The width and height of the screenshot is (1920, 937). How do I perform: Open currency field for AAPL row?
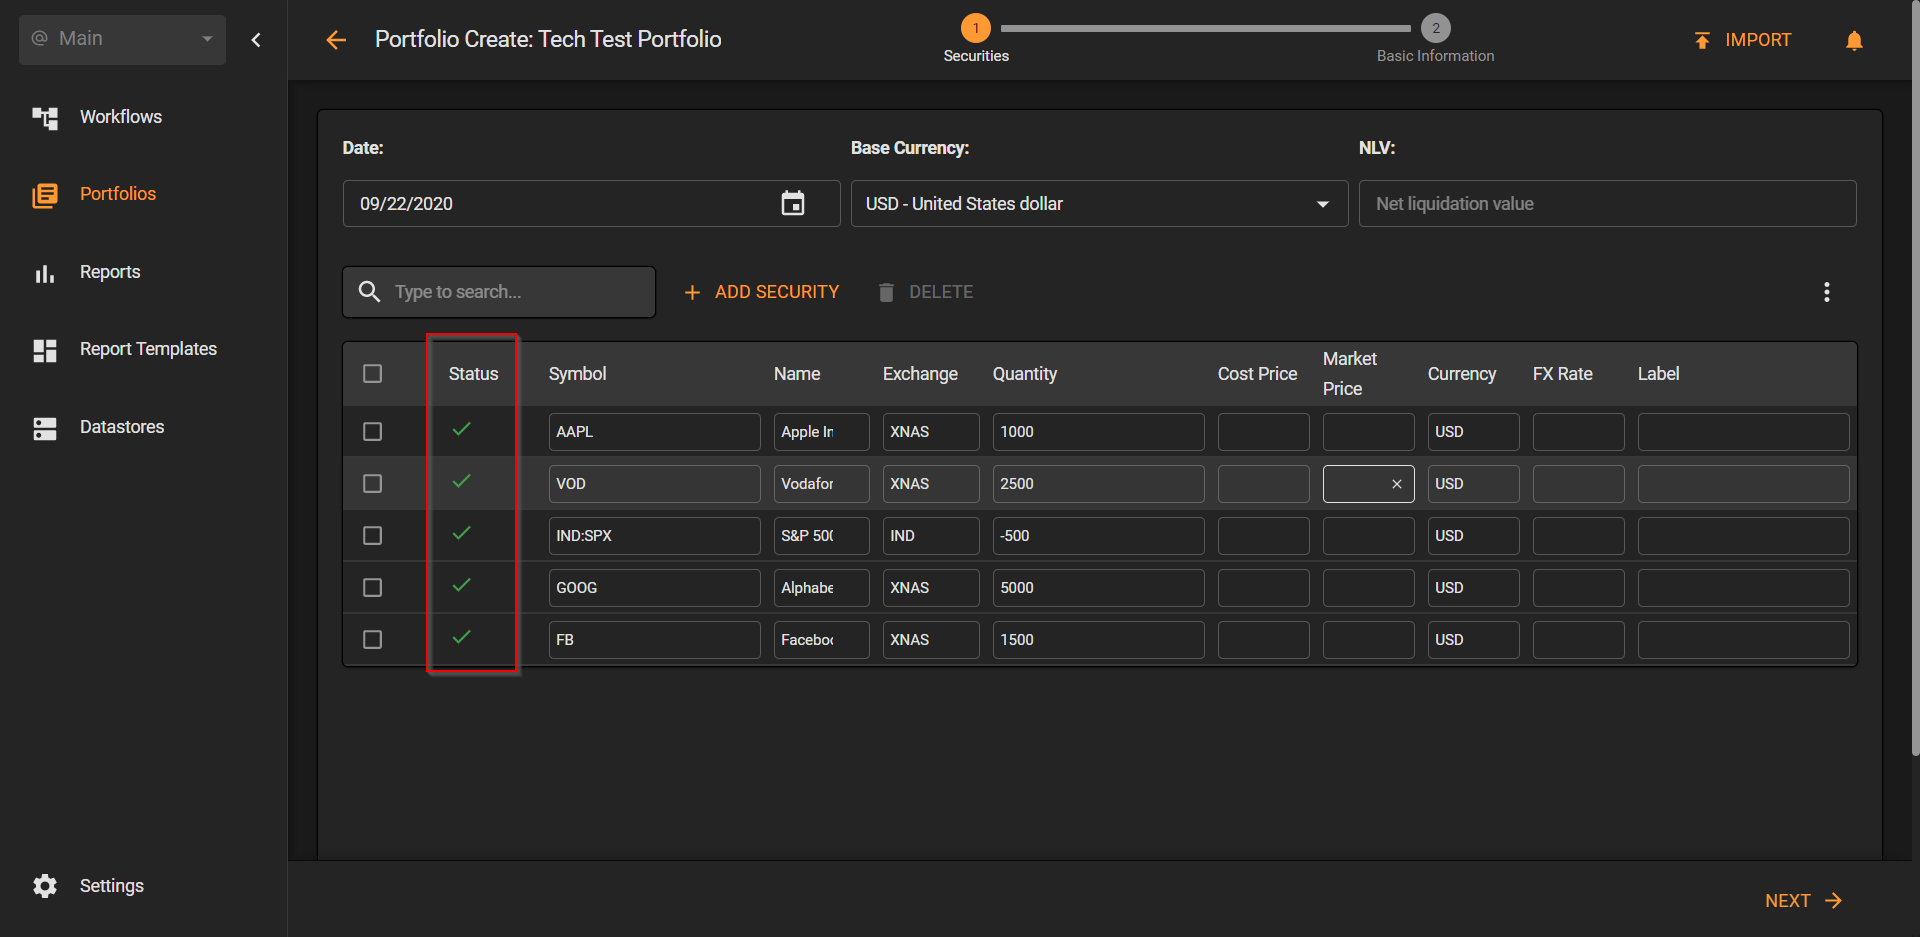pyautogui.click(x=1473, y=432)
